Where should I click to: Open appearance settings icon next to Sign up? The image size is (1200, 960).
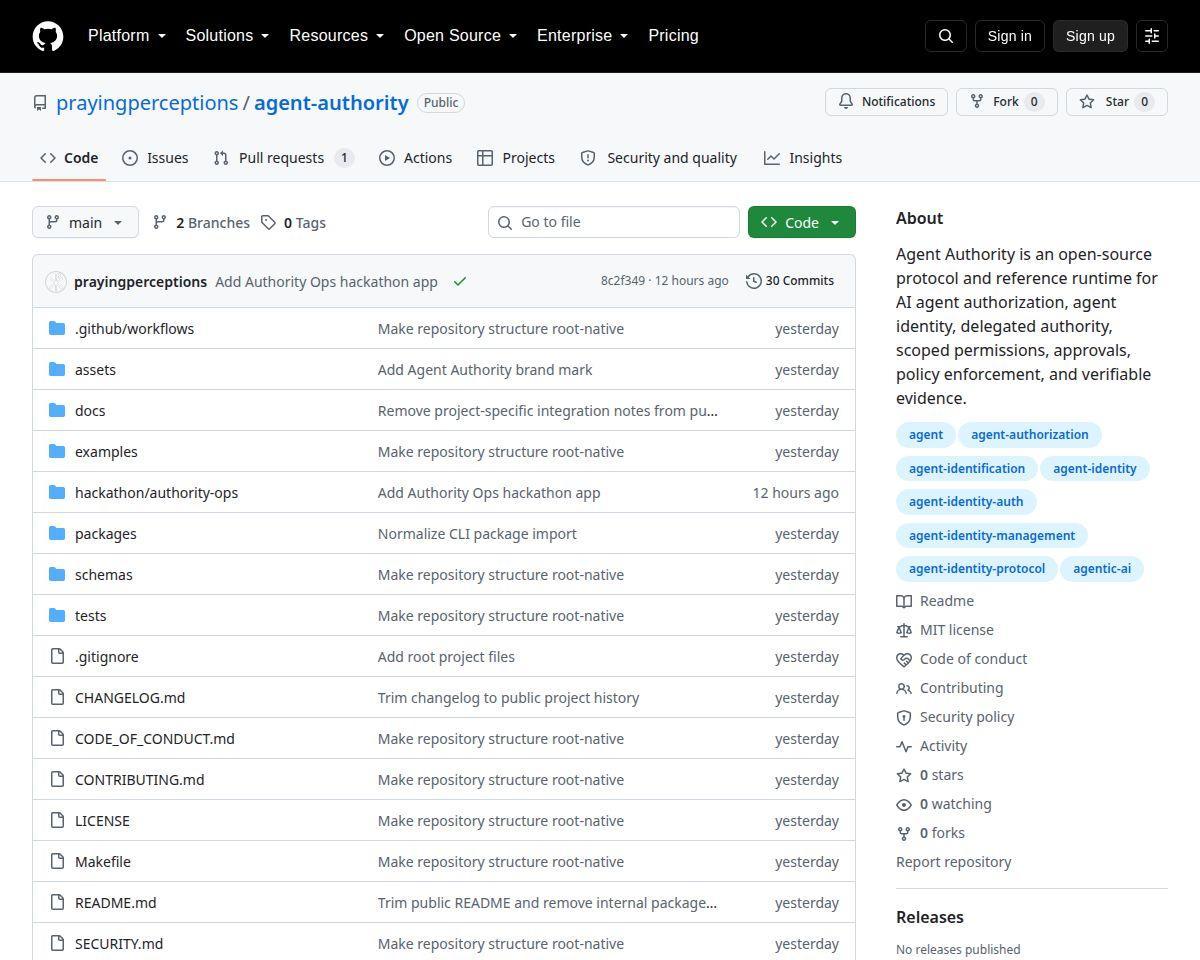coord(1152,36)
